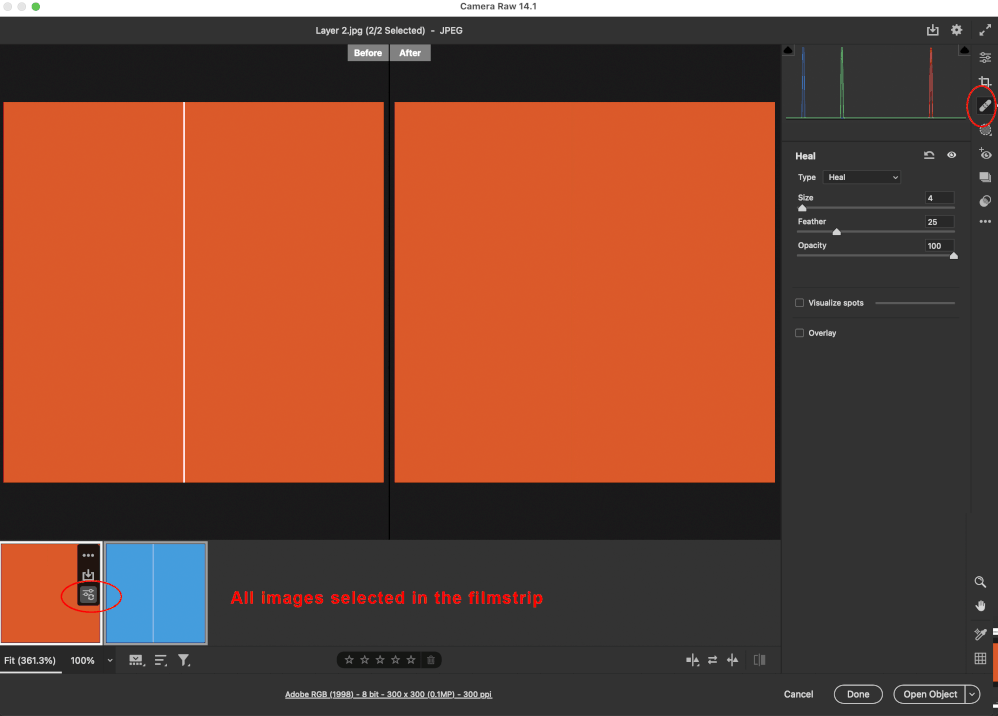Click the thumbnail edit settings badge
998x716 pixels.
point(88,595)
